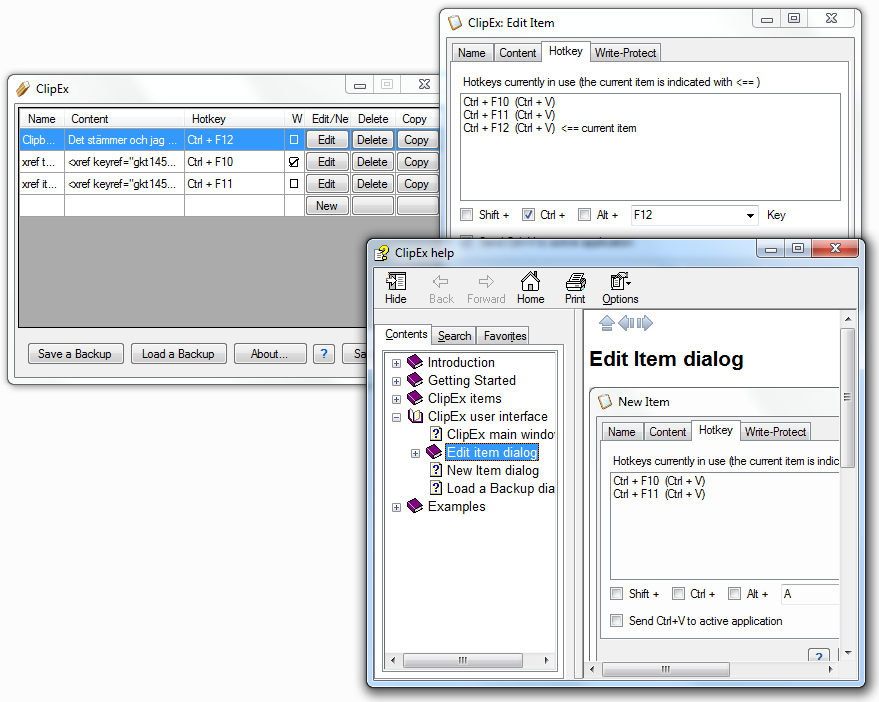Switch to the Name tab in Edit Item

click(472, 53)
